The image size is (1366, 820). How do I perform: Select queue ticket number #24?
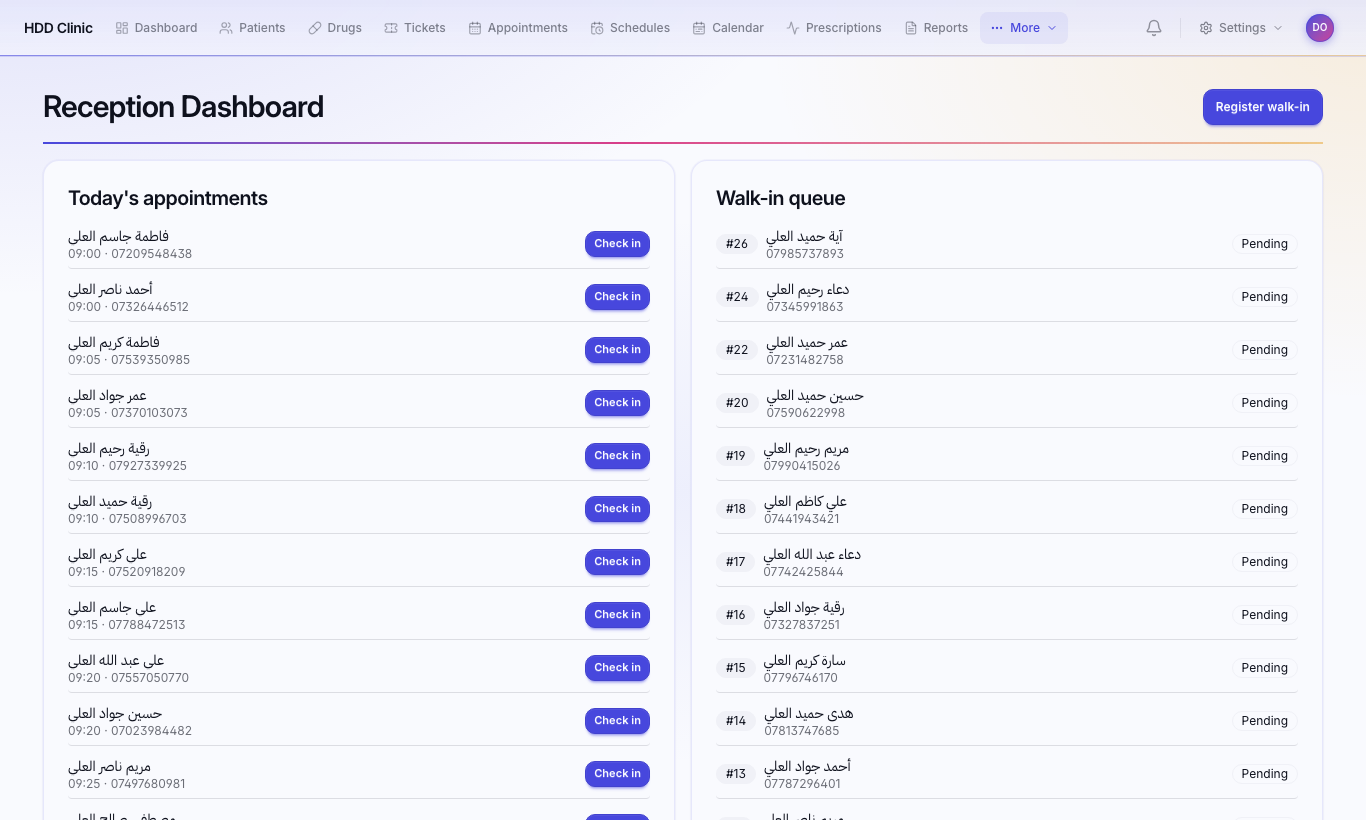(737, 297)
